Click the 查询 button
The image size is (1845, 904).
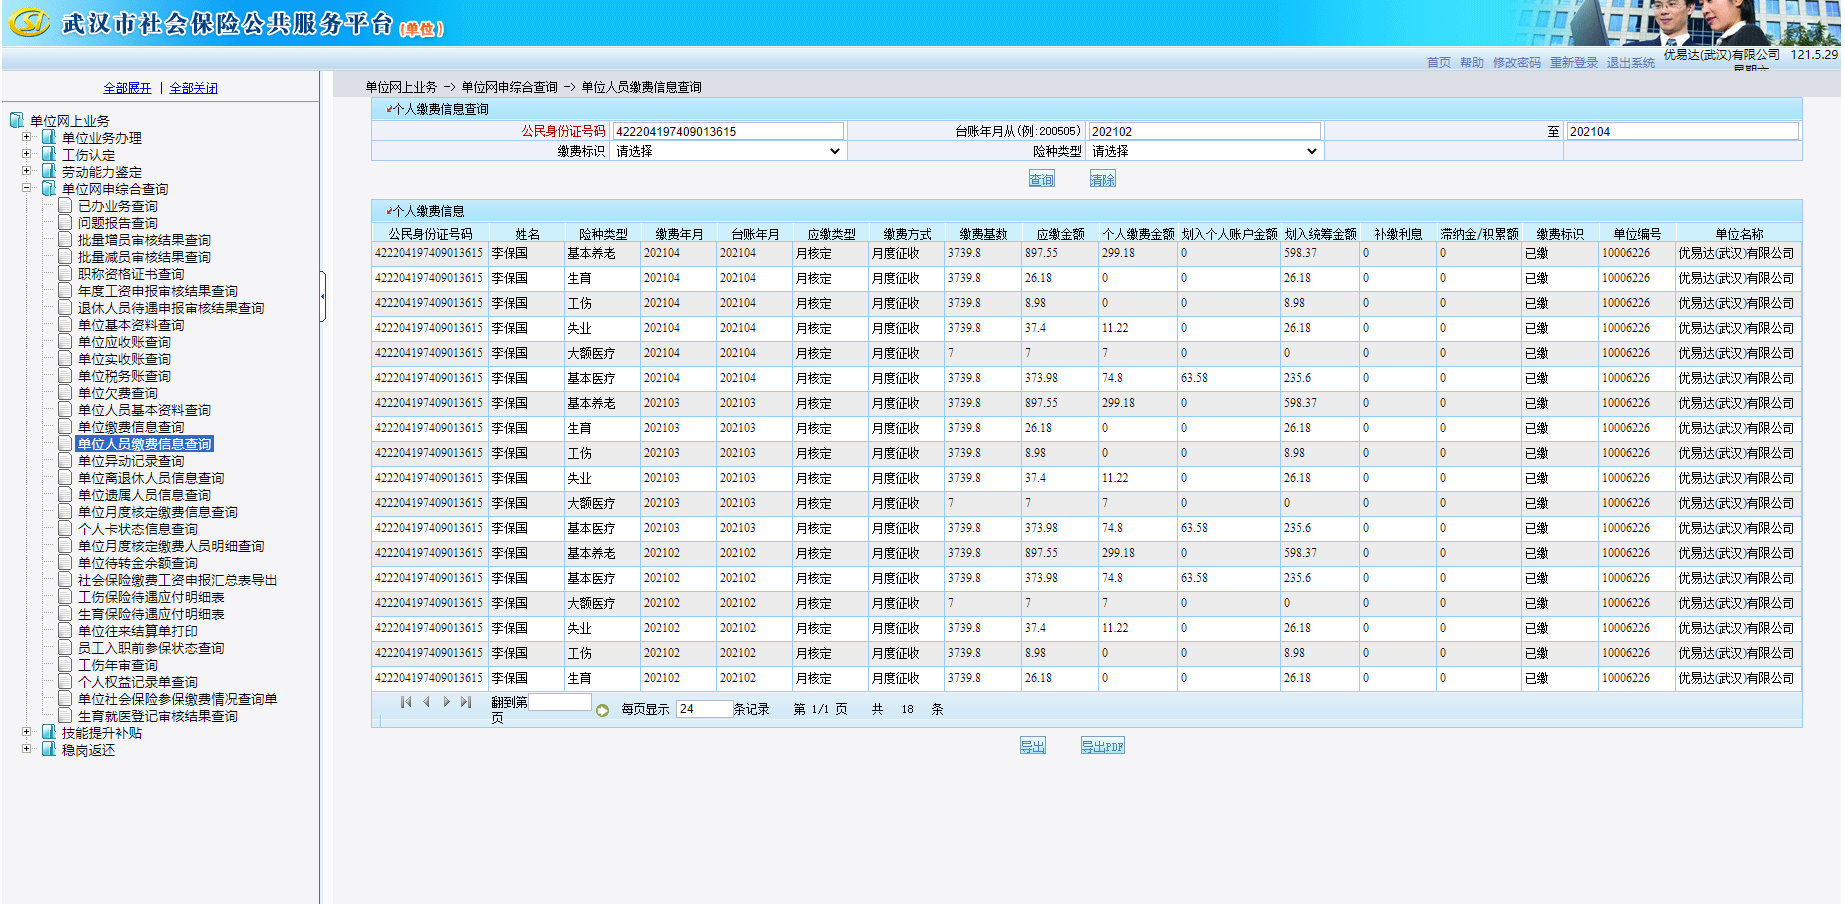[x=1041, y=179]
